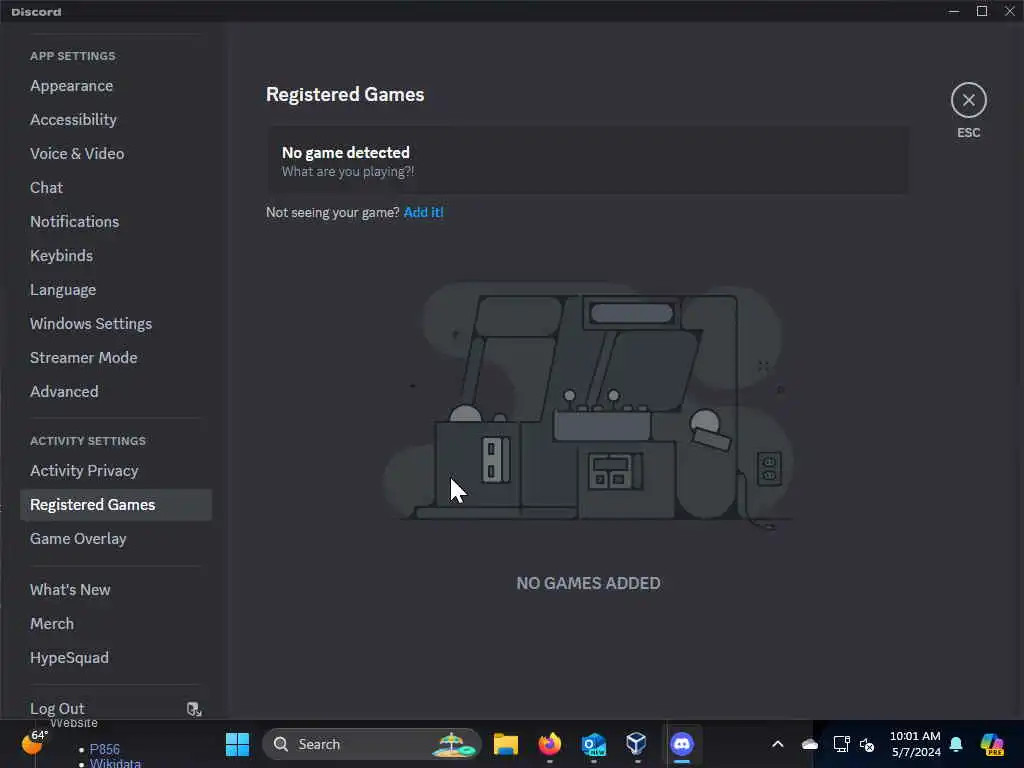Screen dimensions: 1024x768
Task: Open the clock and date flyout
Action: click(916, 744)
